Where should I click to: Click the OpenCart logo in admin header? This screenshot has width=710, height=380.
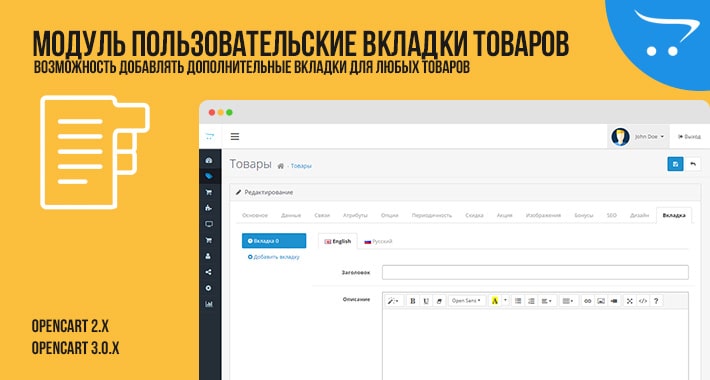point(209,136)
